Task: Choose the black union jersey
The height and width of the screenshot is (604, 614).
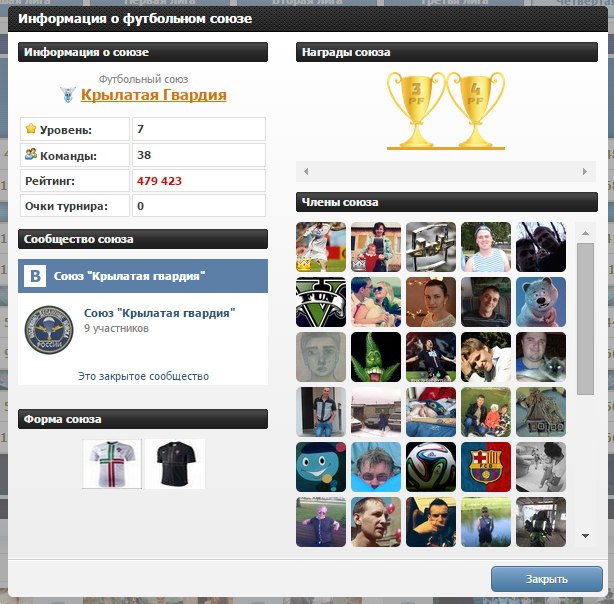Action: click(175, 464)
